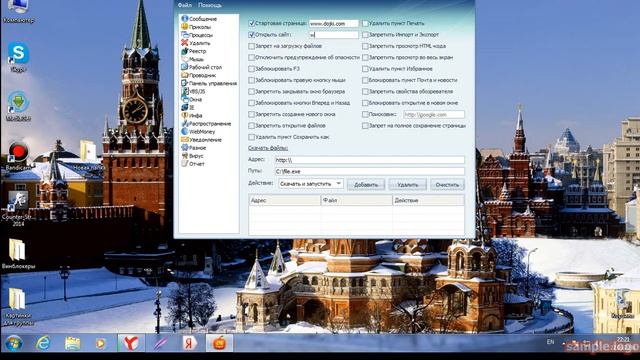Viewport: 640px width, 360px height.
Task: Select the VBS/JS sidebar item
Action: (x=193, y=91)
